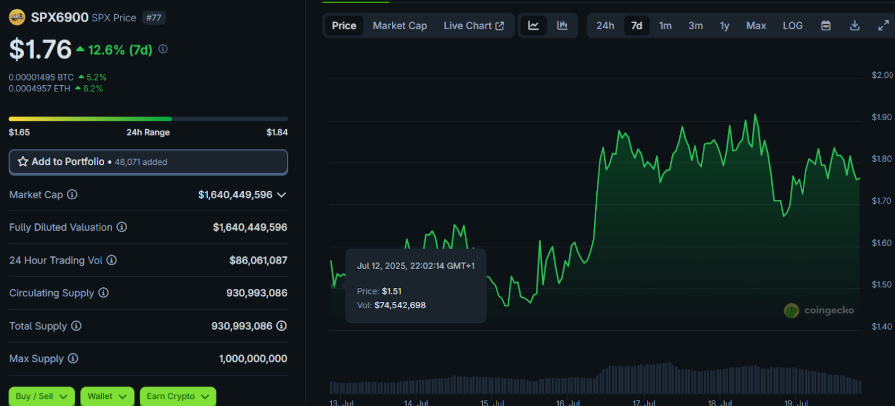Click the 1,000,000,000 max supply value
Image resolution: width=895 pixels, height=406 pixels.
253,359
